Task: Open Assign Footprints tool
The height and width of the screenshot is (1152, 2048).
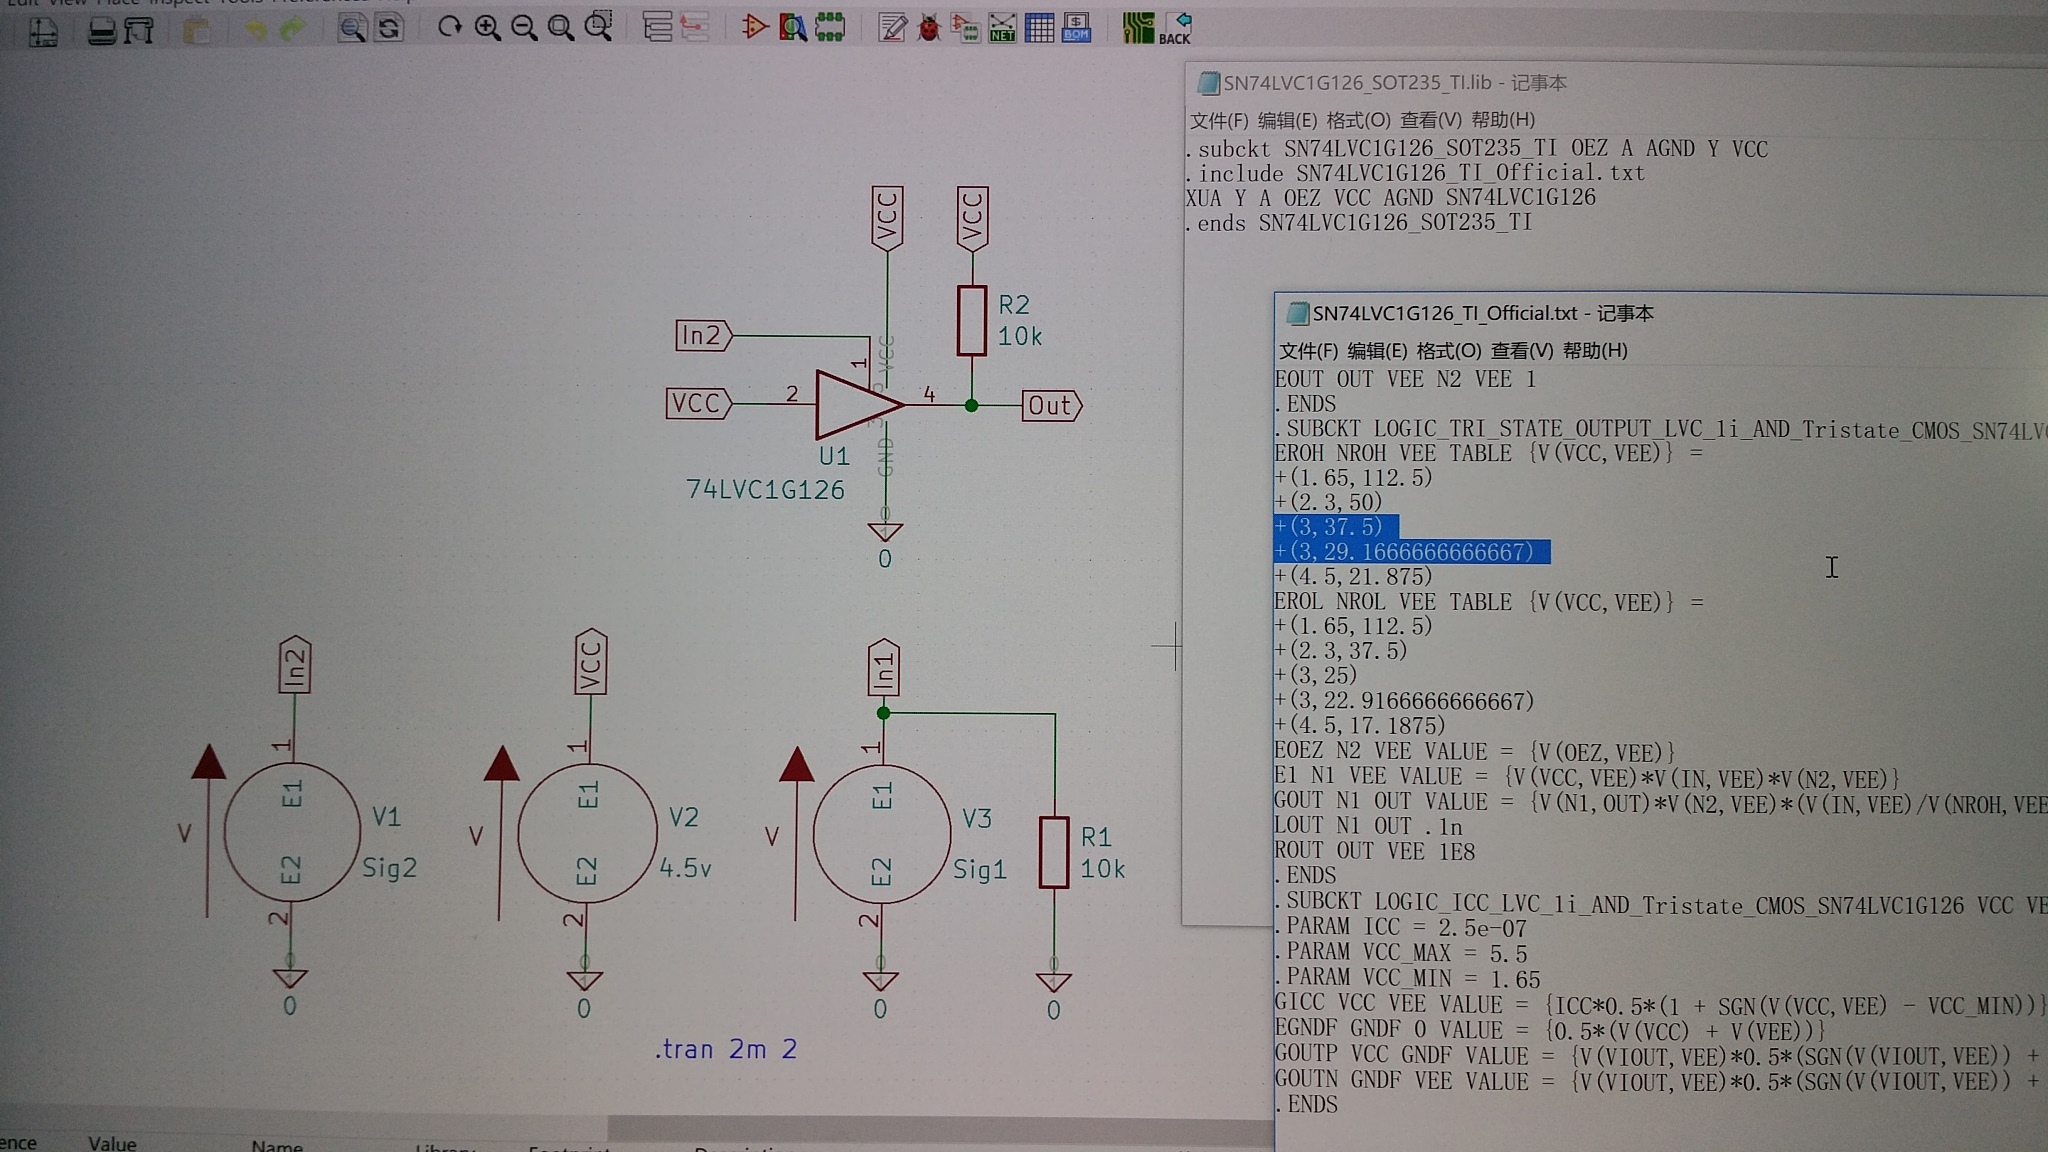Action: [x=965, y=28]
